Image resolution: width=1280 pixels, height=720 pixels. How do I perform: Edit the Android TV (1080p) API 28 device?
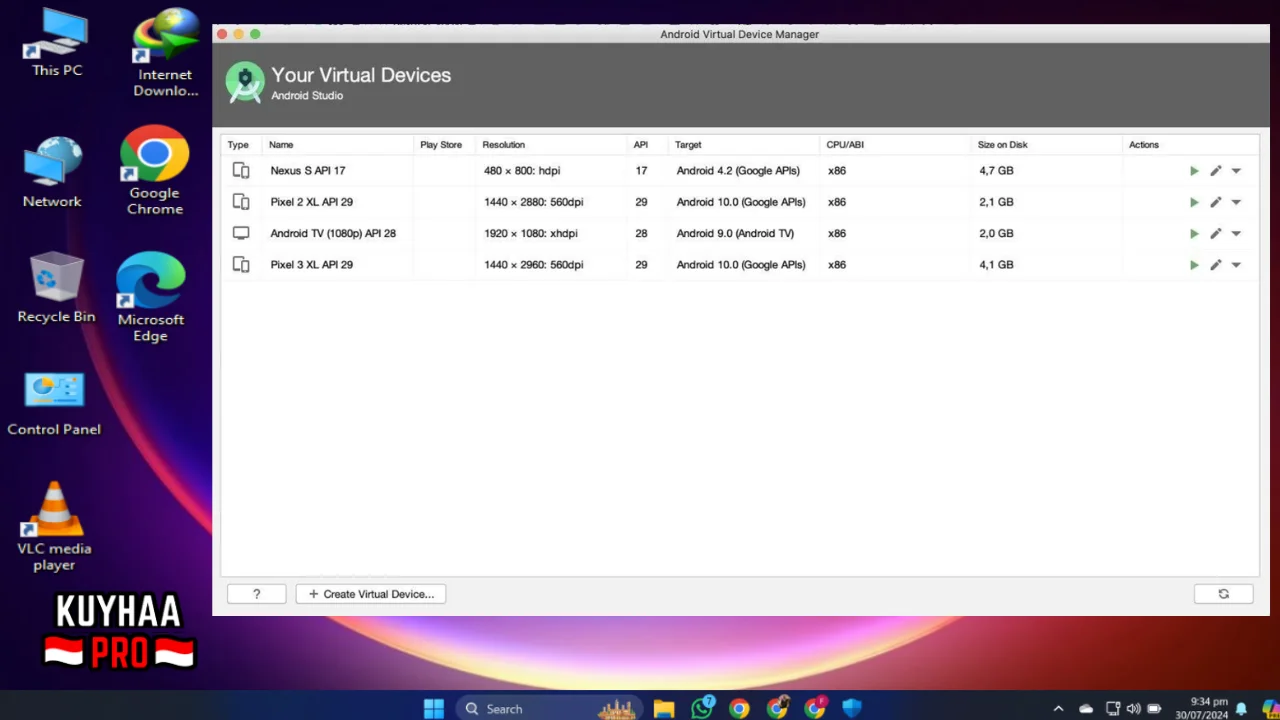[x=1215, y=233]
